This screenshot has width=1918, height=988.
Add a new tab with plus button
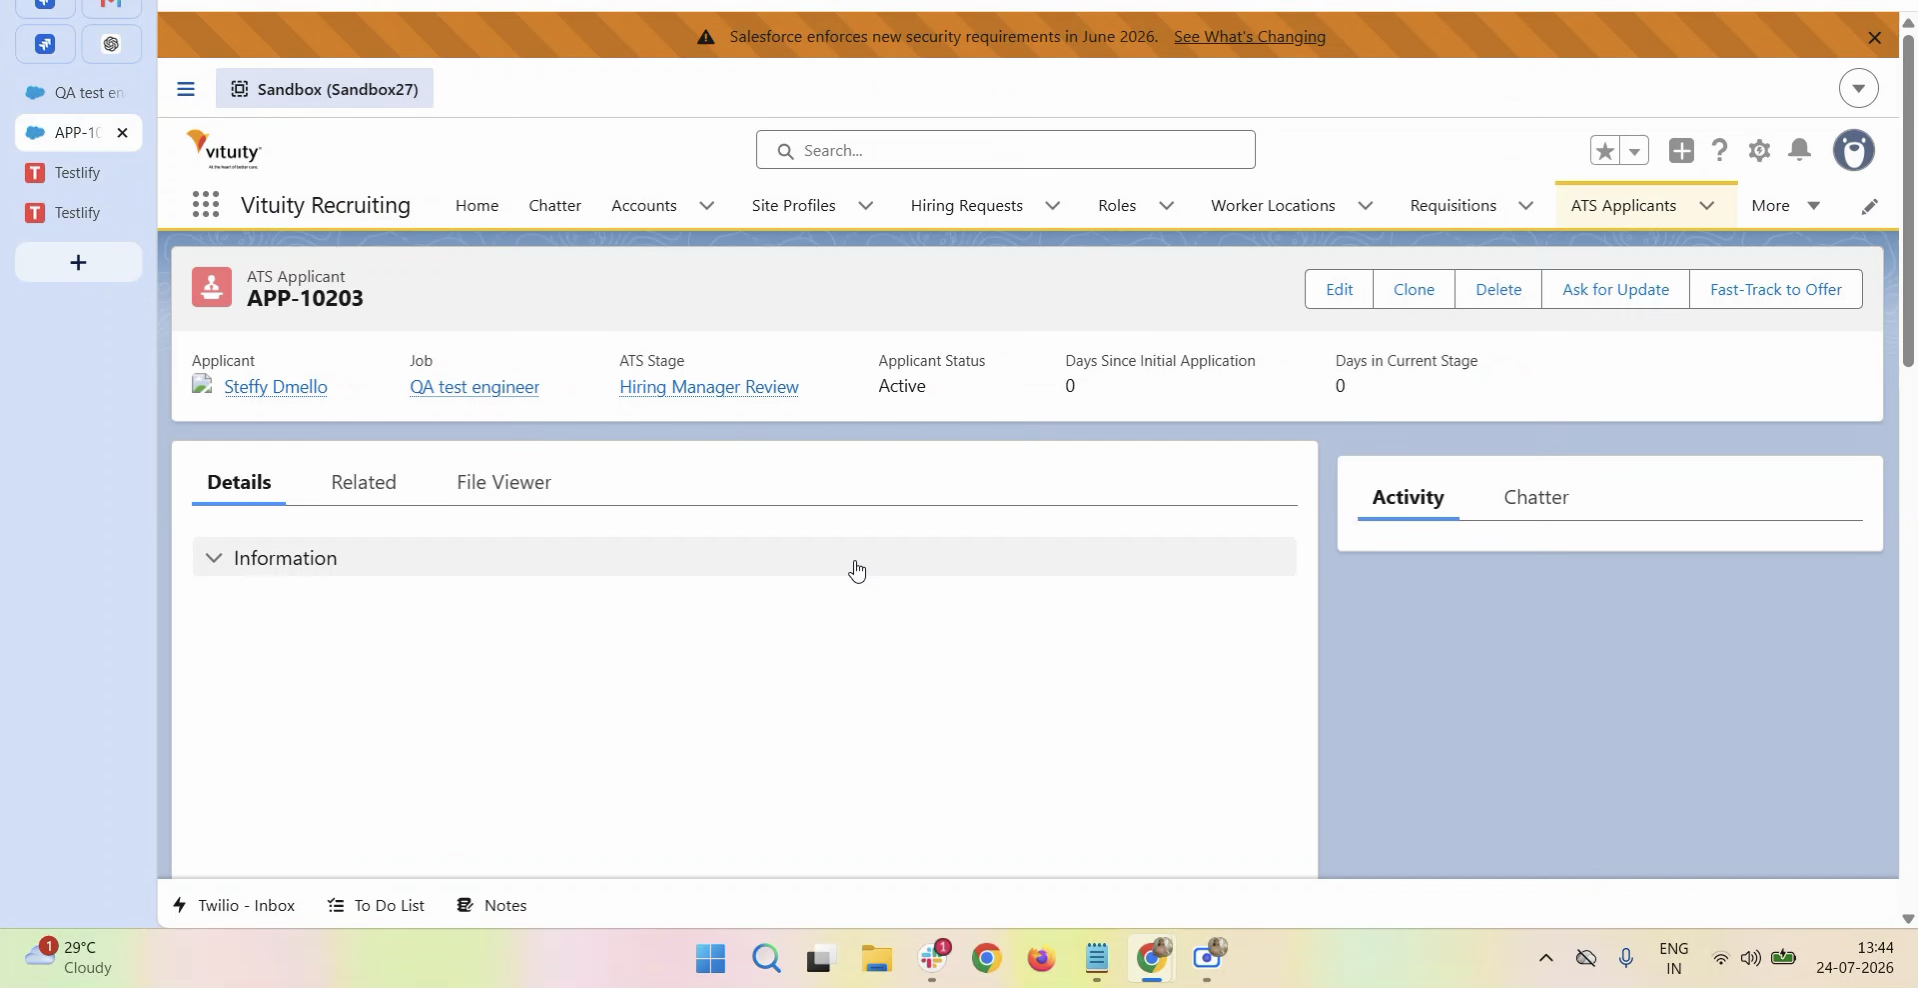pyautogui.click(x=78, y=262)
